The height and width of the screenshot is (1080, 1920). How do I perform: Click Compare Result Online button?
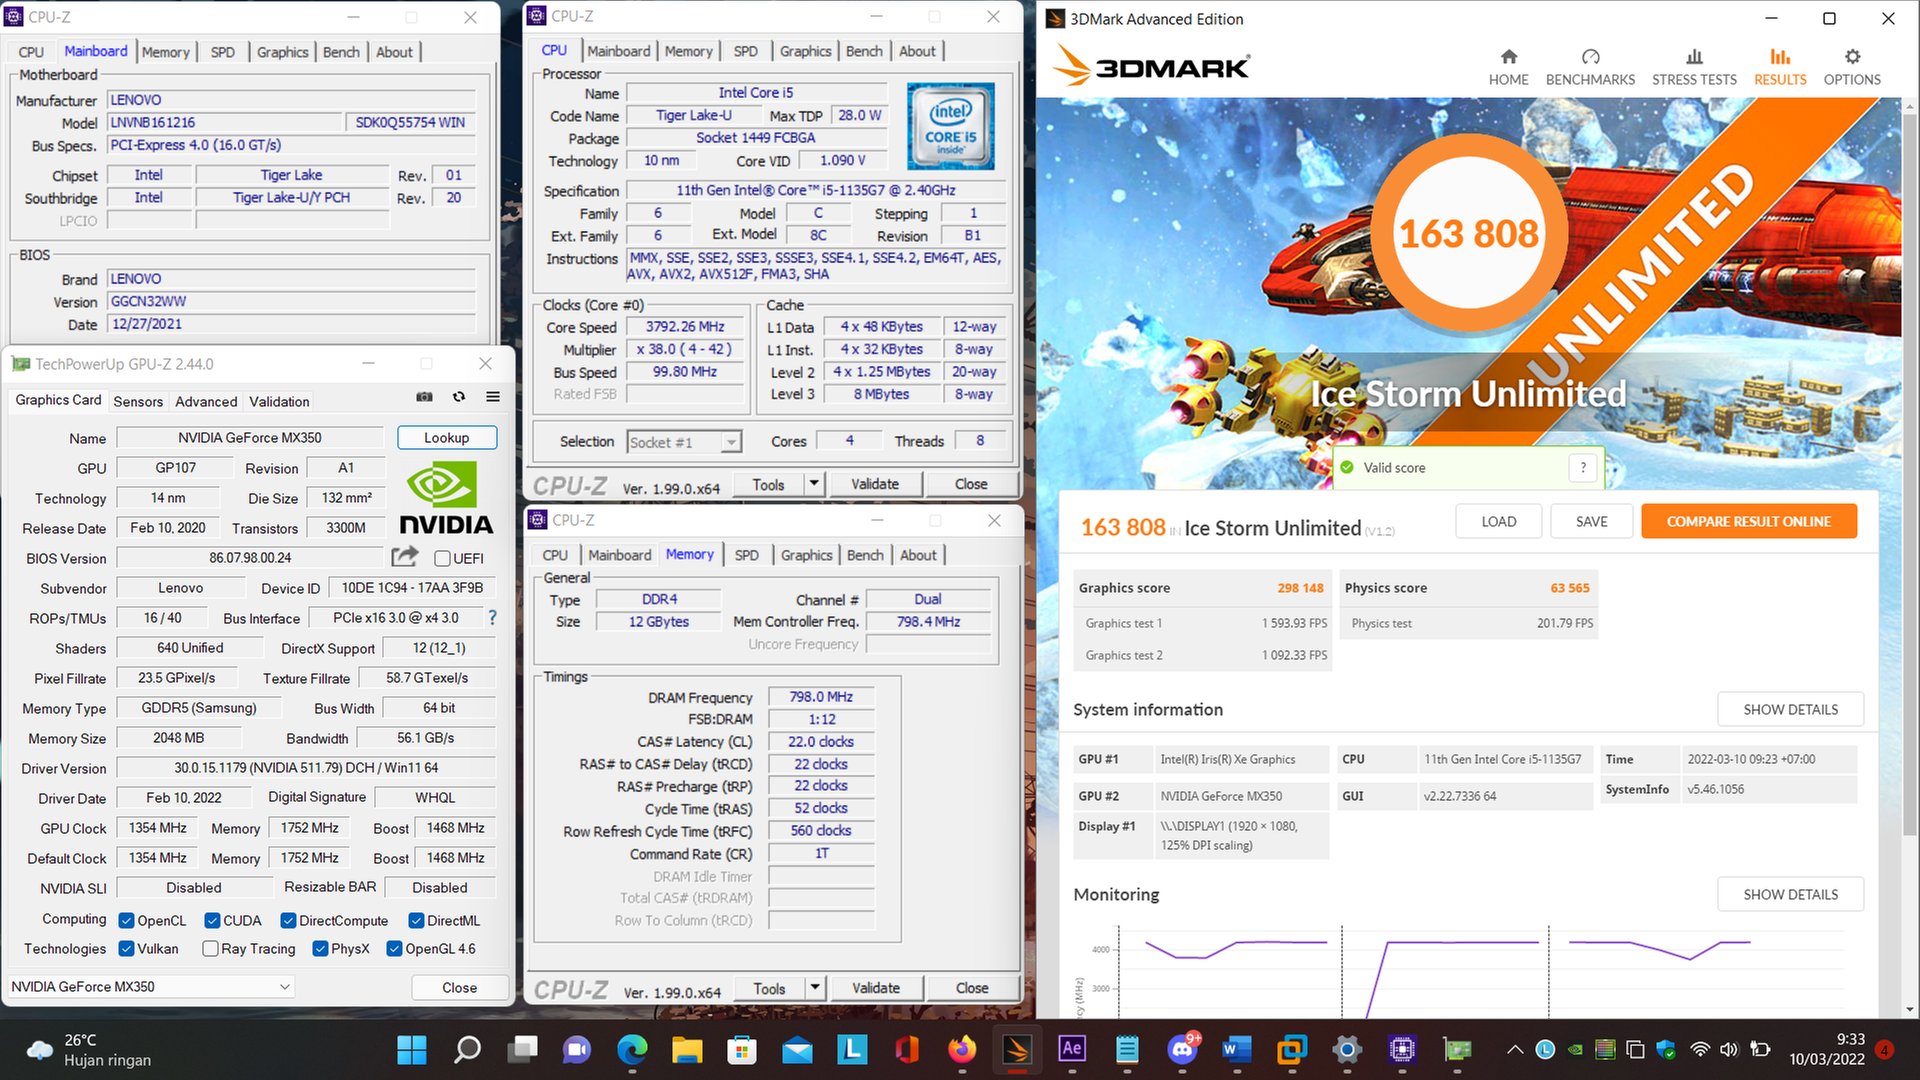(x=1748, y=521)
